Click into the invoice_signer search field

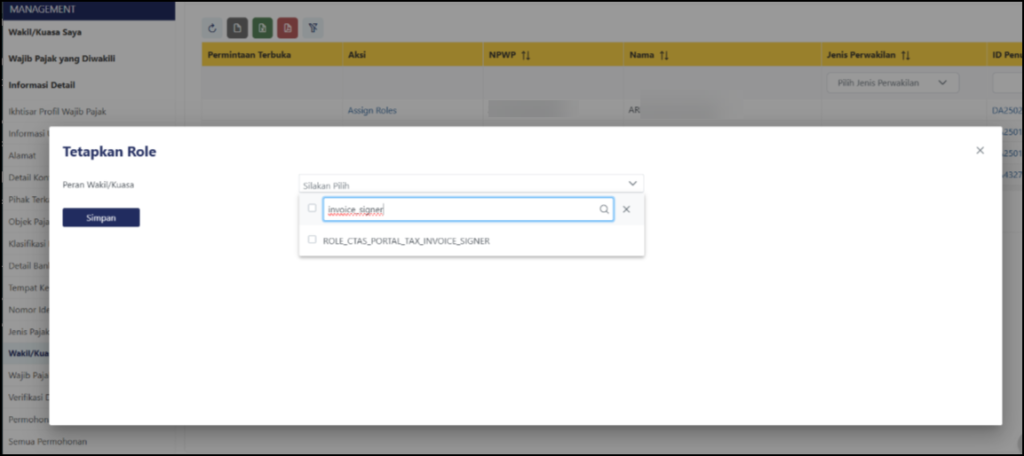coord(460,210)
